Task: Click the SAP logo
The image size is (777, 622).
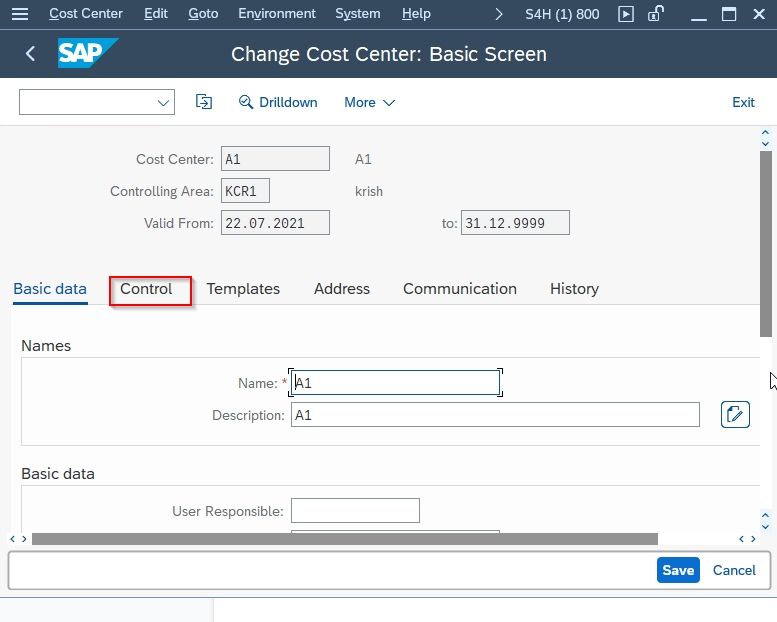Action: [88, 53]
